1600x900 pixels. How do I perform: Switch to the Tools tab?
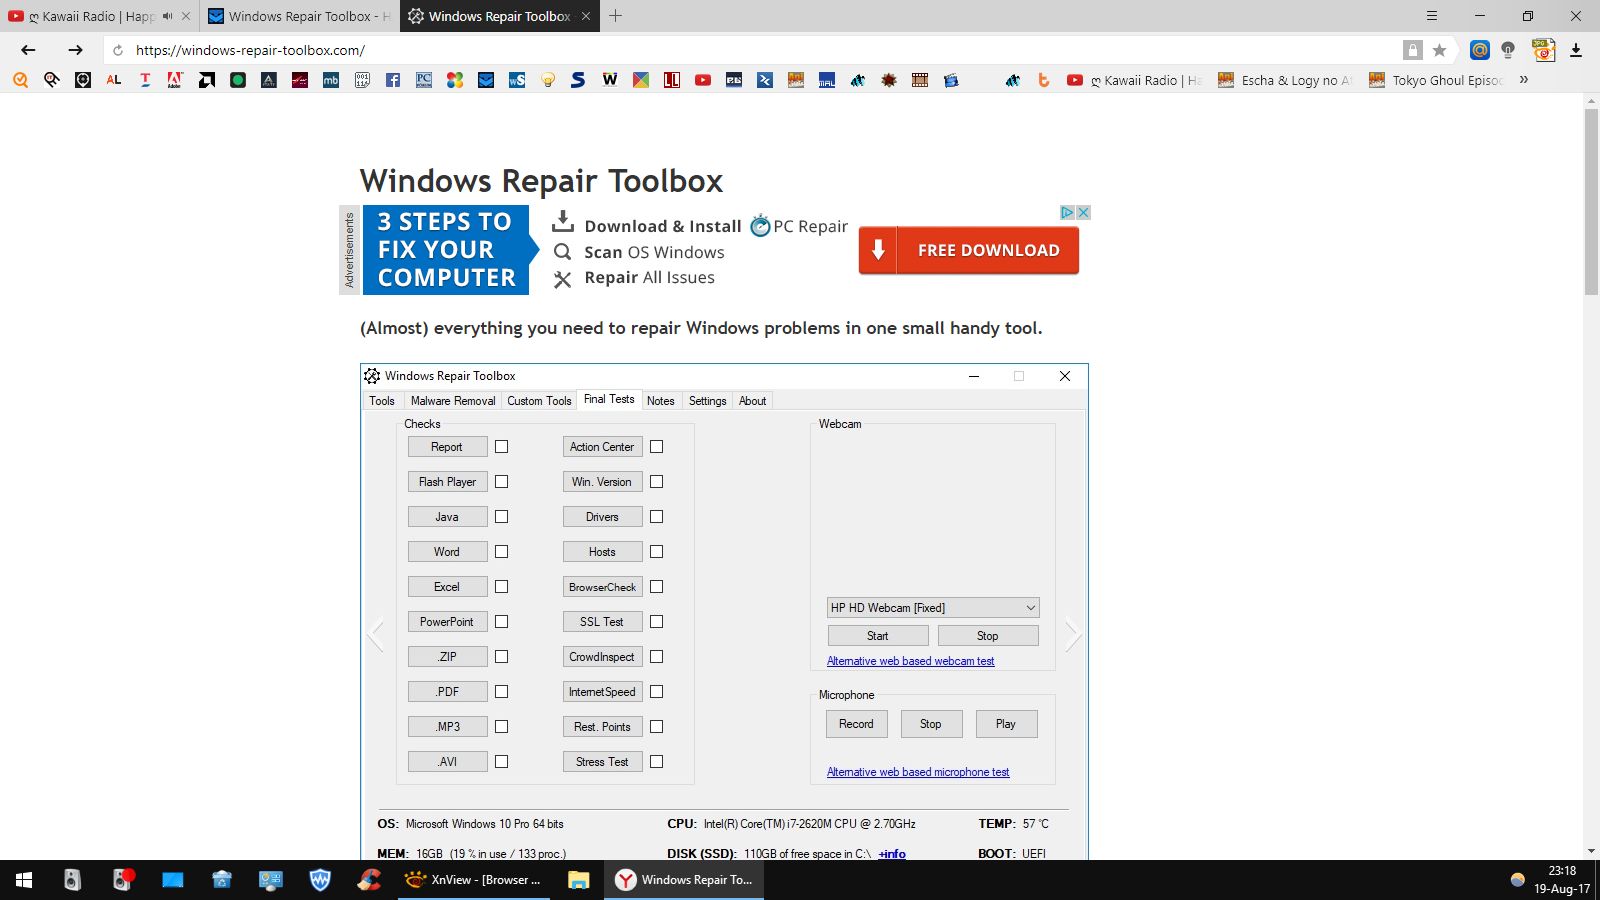click(x=382, y=401)
